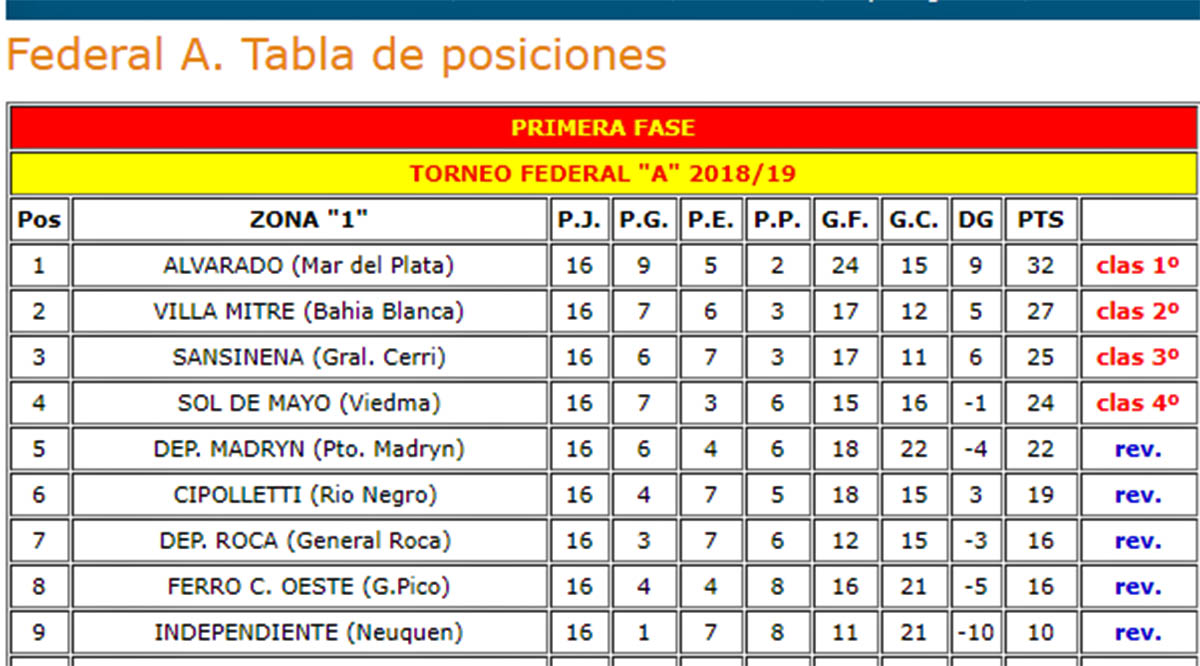
Task: Click the DG column header
Action: click(x=976, y=220)
